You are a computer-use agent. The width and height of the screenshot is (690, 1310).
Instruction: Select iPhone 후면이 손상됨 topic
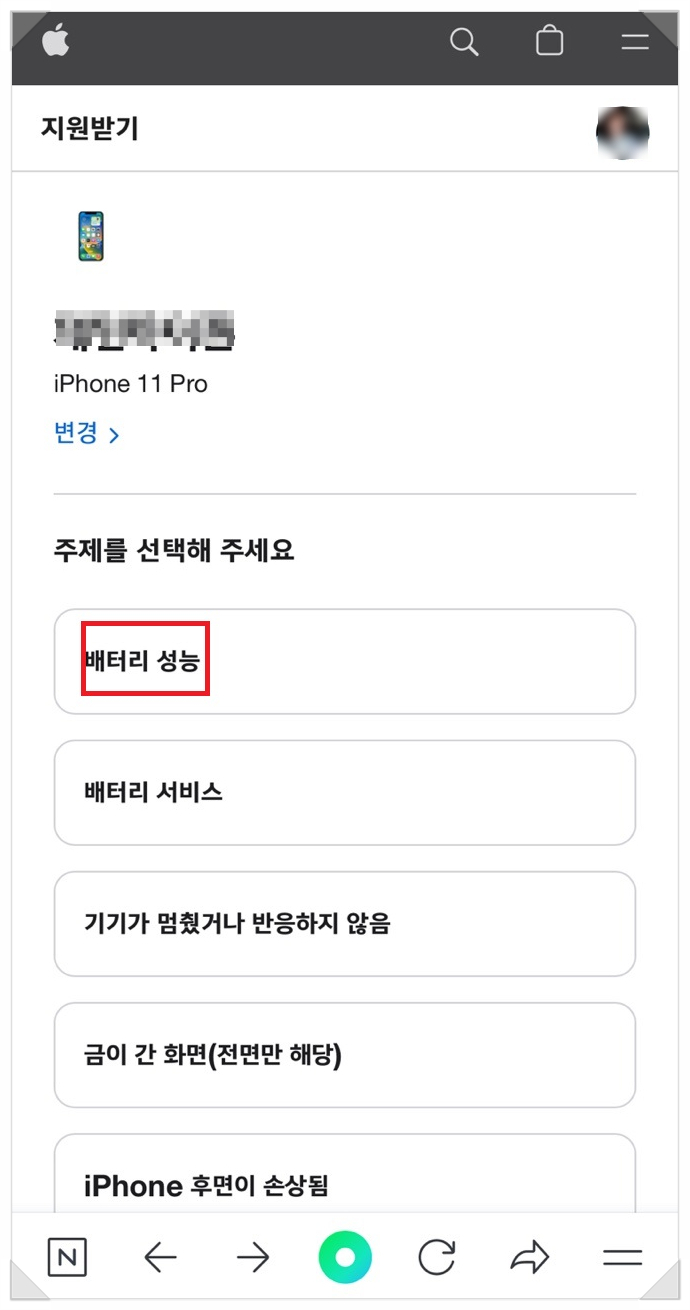click(344, 1185)
